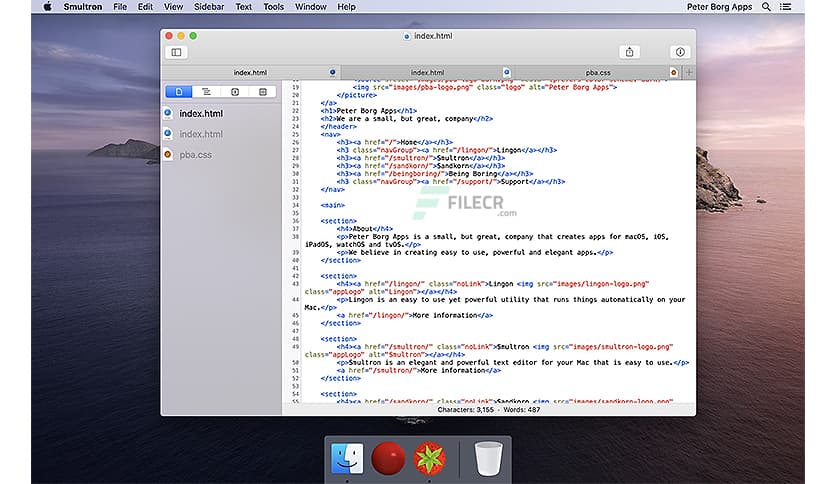Viewport: 836px width, 484px height.
Task: Click the Spotlight search icon
Action: click(x=766, y=7)
